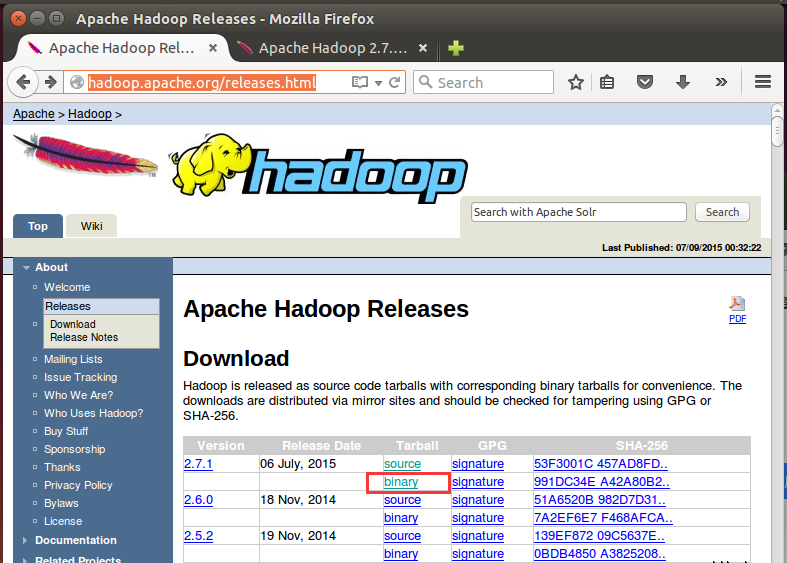Click the Hadoop elephant logo

(x=319, y=168)
